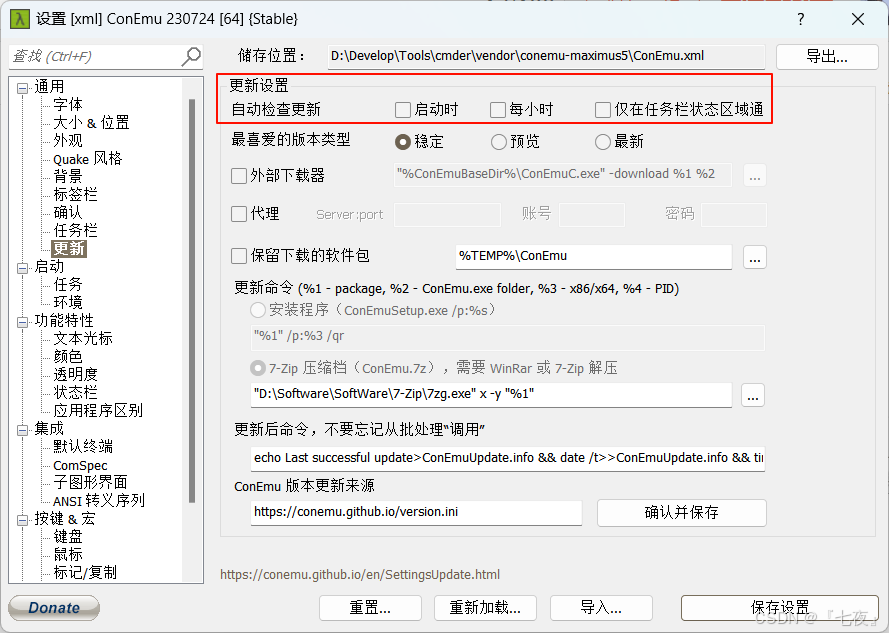Open the 文本光标 settings page
This screenshot has width=889, height=633.
pos(83,339)
